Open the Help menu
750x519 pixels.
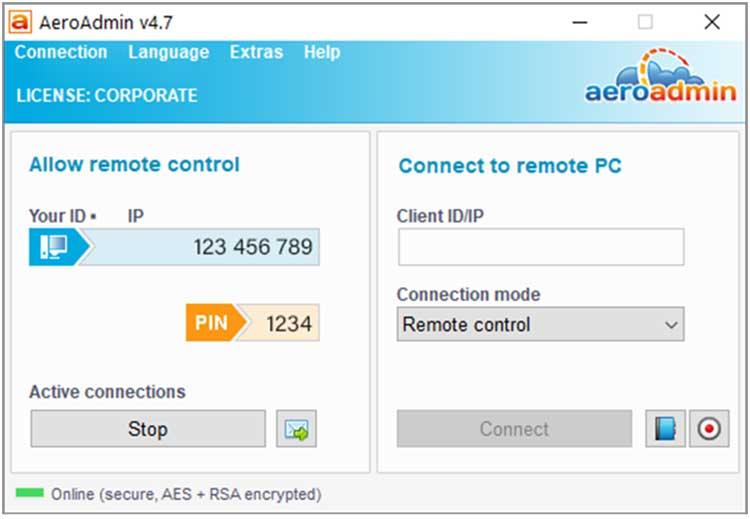pos(322,52)
